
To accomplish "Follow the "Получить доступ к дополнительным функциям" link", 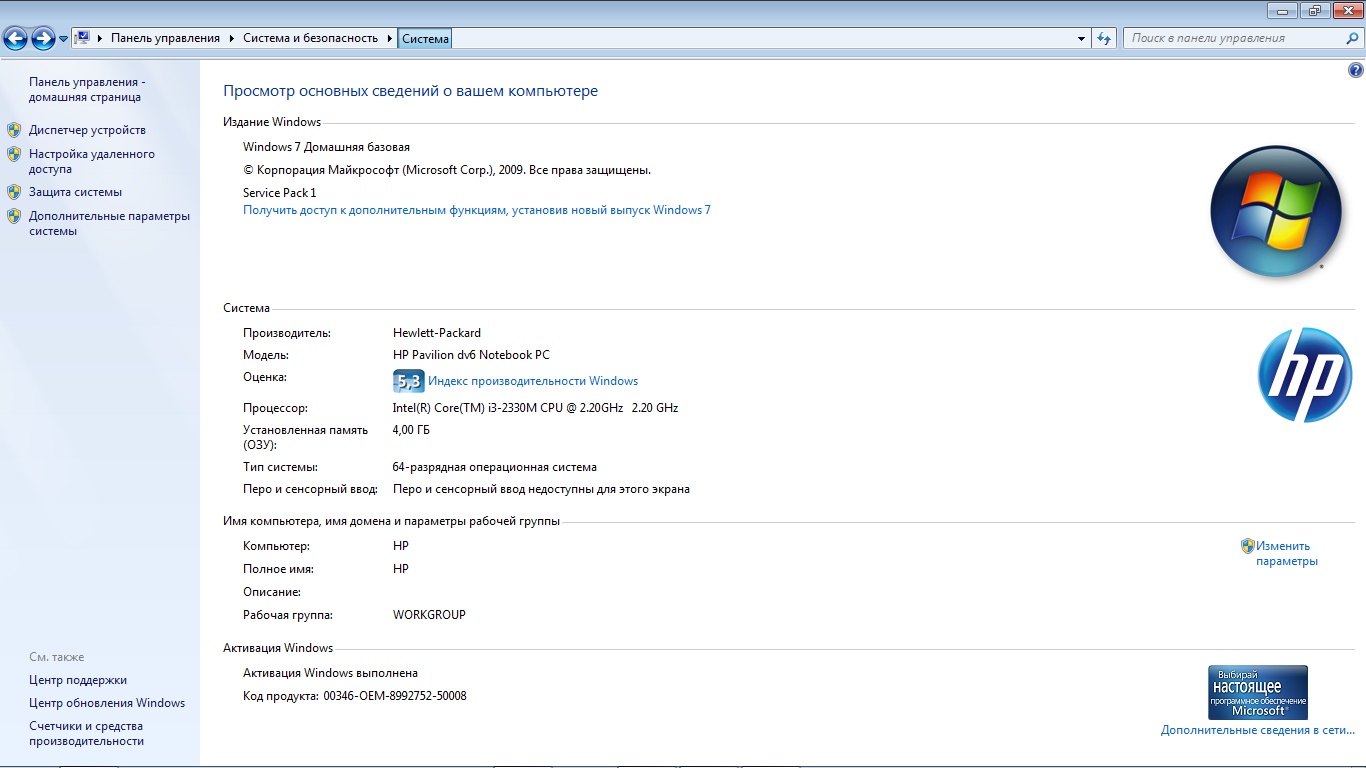I will pyautogui.click(x=477, y=210).
